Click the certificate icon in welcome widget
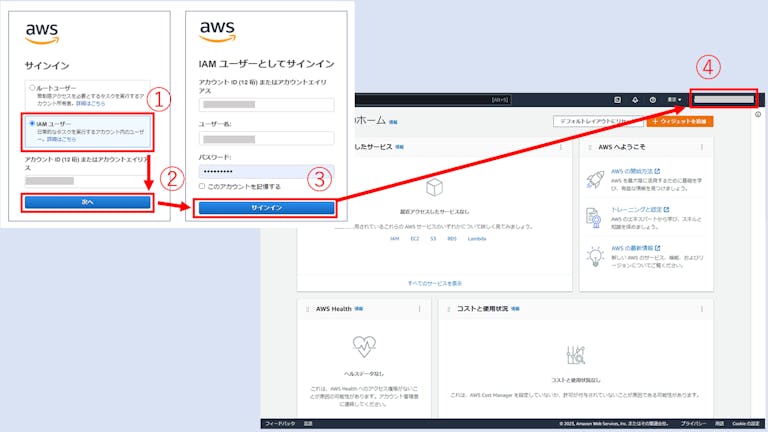 click(594, 218)
